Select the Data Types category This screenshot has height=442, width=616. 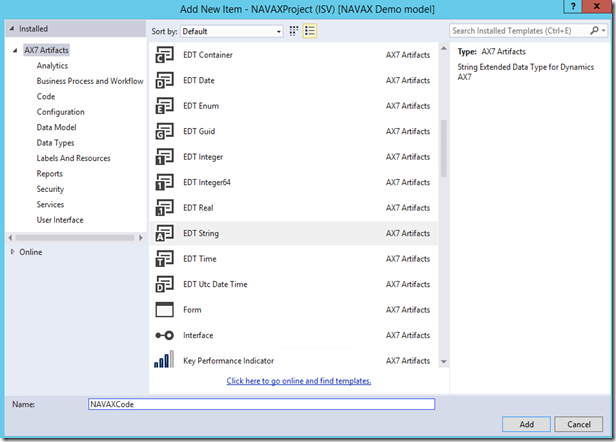pos(55,143)
